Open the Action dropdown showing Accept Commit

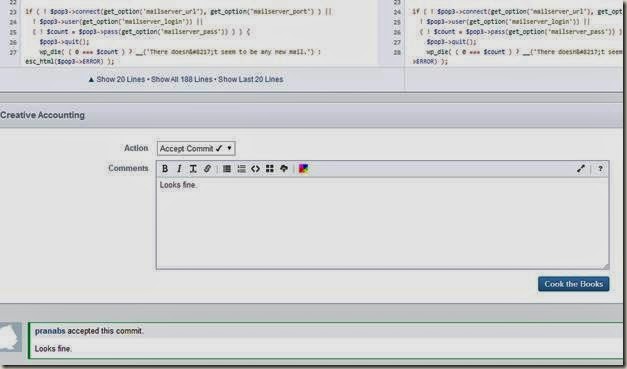point(196,148)
